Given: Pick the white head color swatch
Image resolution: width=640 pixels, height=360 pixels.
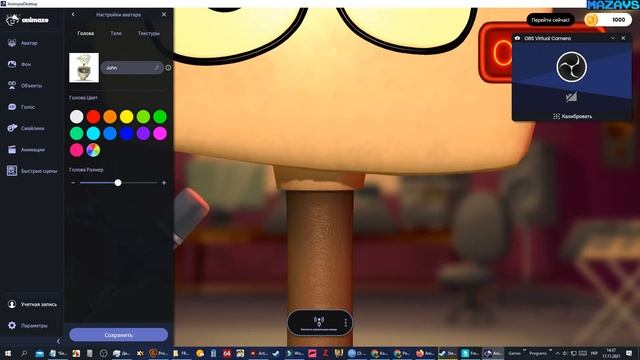Looking at the screenshot, I should (76, 117).
